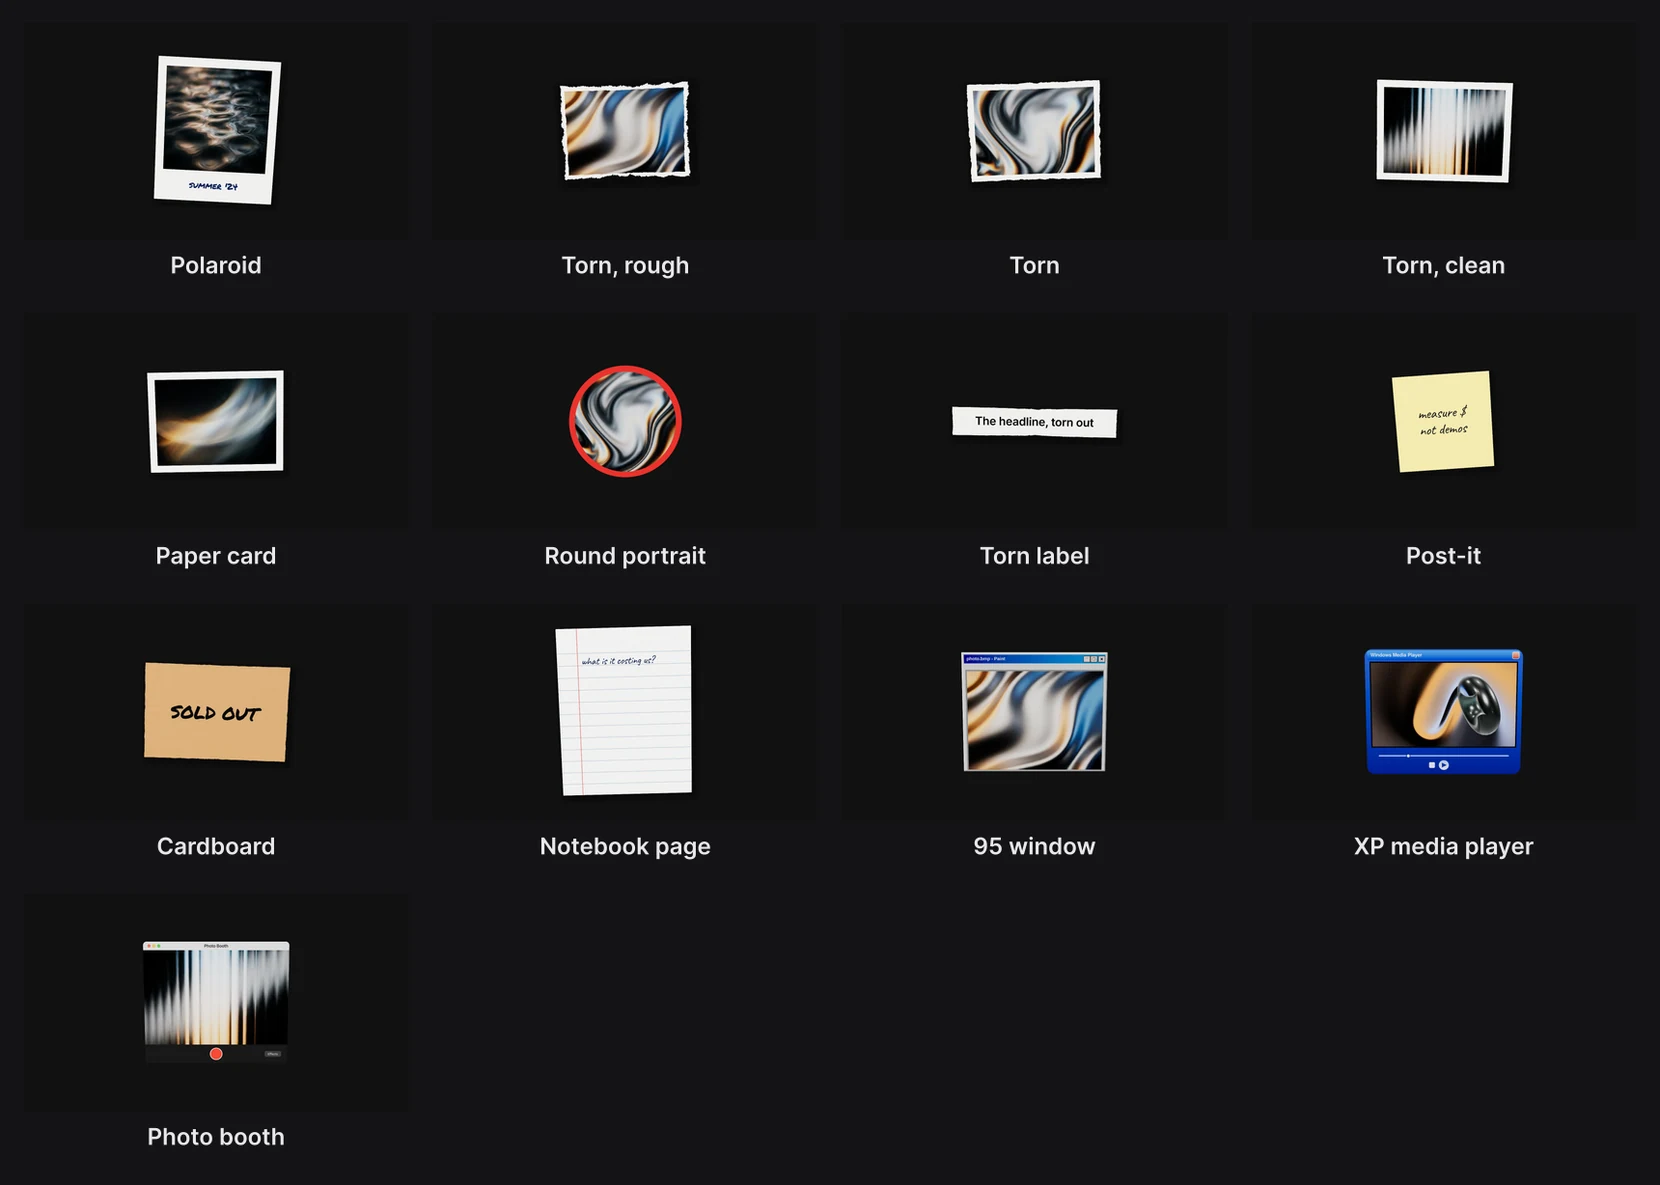This screenshot has width=1660, height=1185.
Task: Choose the Torn, rough frame preview
Action: pos(625,131)
